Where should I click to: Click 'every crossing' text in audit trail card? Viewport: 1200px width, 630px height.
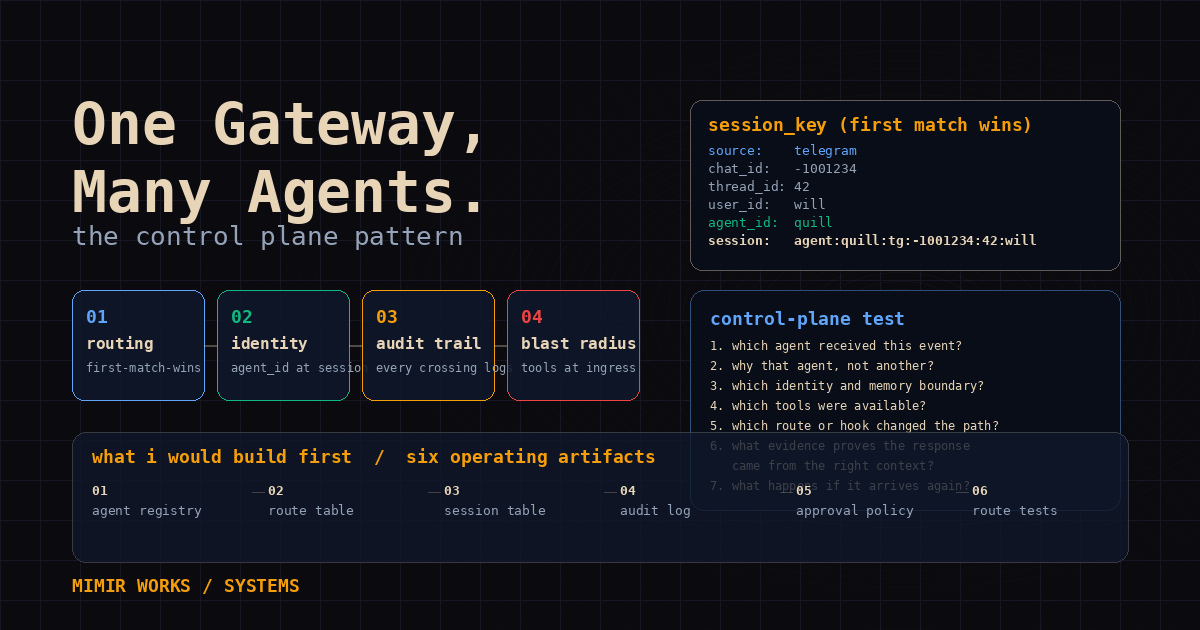[426, 368]
